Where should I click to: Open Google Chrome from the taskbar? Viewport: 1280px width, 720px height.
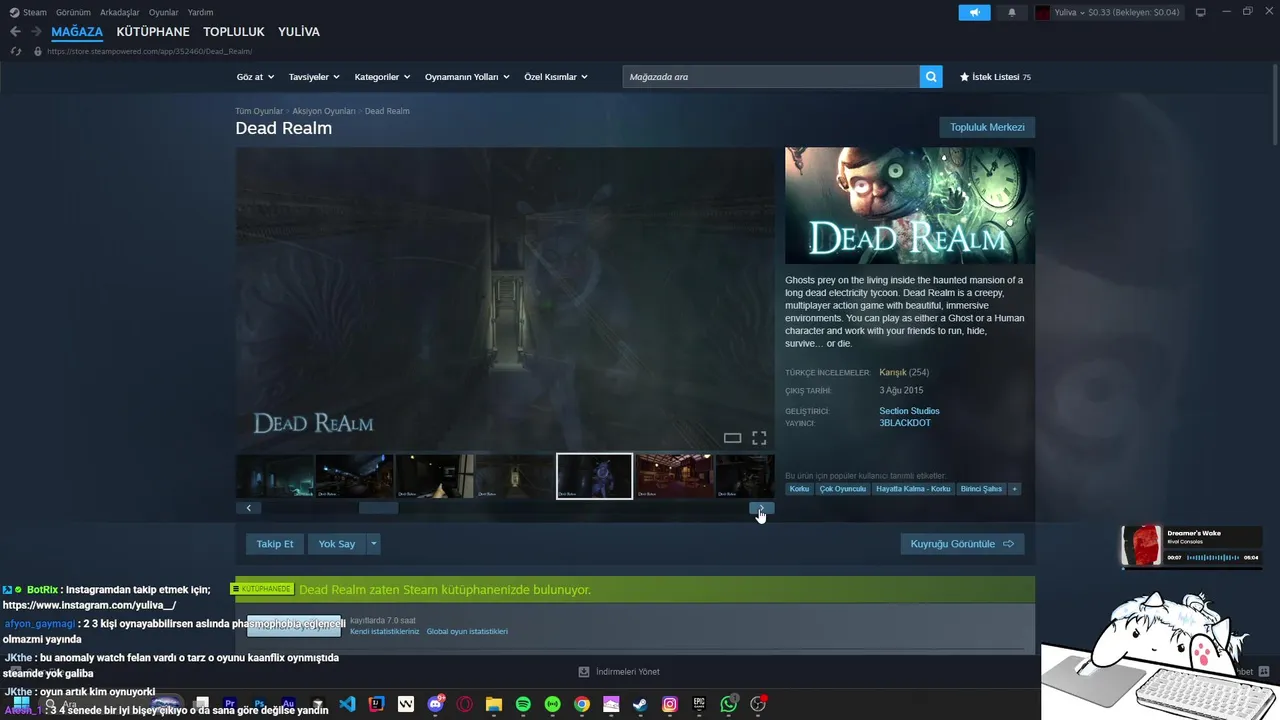coord(581,704)
